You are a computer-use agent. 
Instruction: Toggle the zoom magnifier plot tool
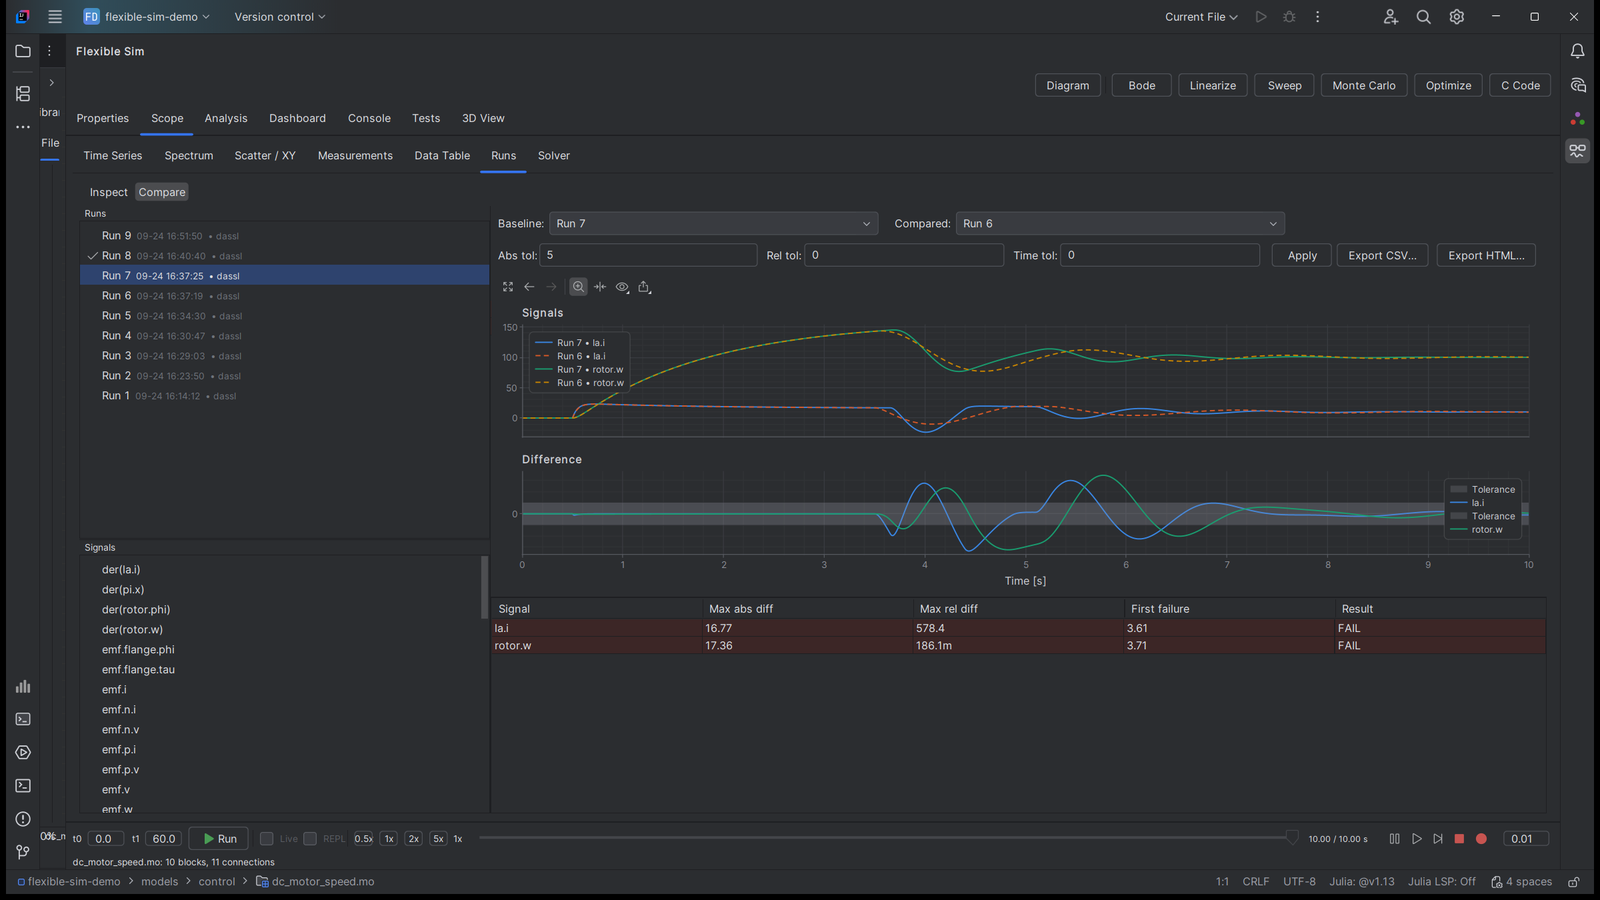click(578, 287)
